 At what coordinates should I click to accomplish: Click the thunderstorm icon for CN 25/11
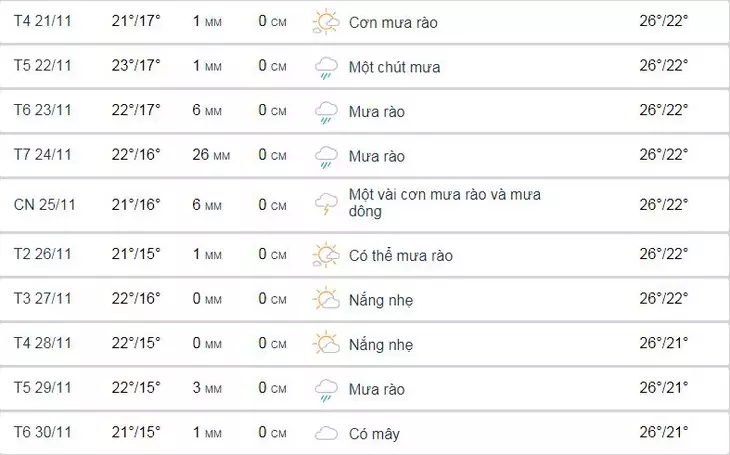[326, 204]
